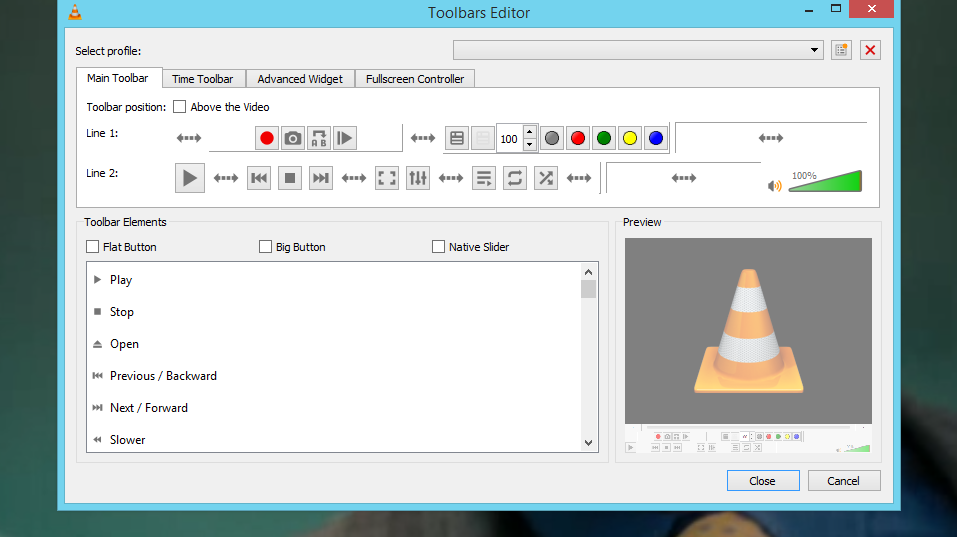The height and width of the screenshot is (537, 957).
Task: Click the red X Delete profile icon
Action: 870,50
